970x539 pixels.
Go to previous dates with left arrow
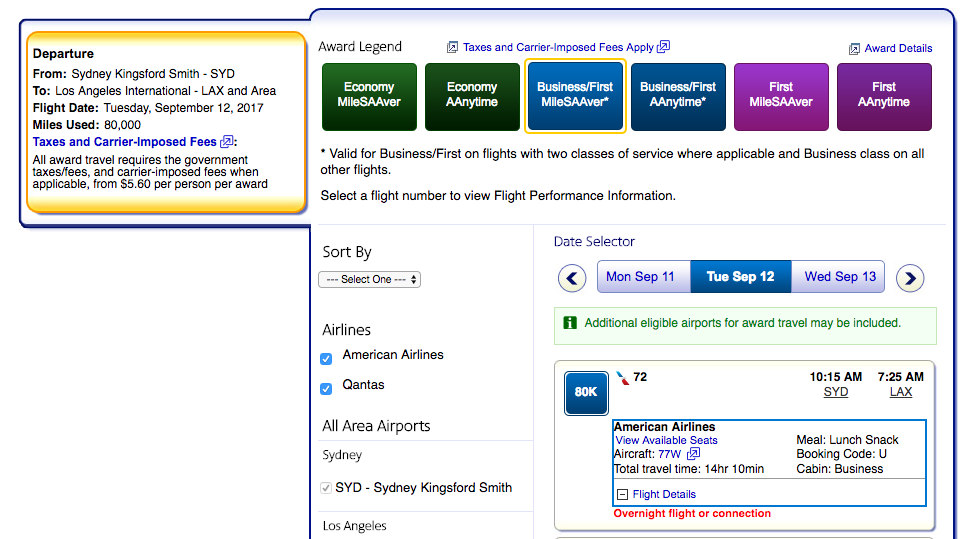click(572, 278)
